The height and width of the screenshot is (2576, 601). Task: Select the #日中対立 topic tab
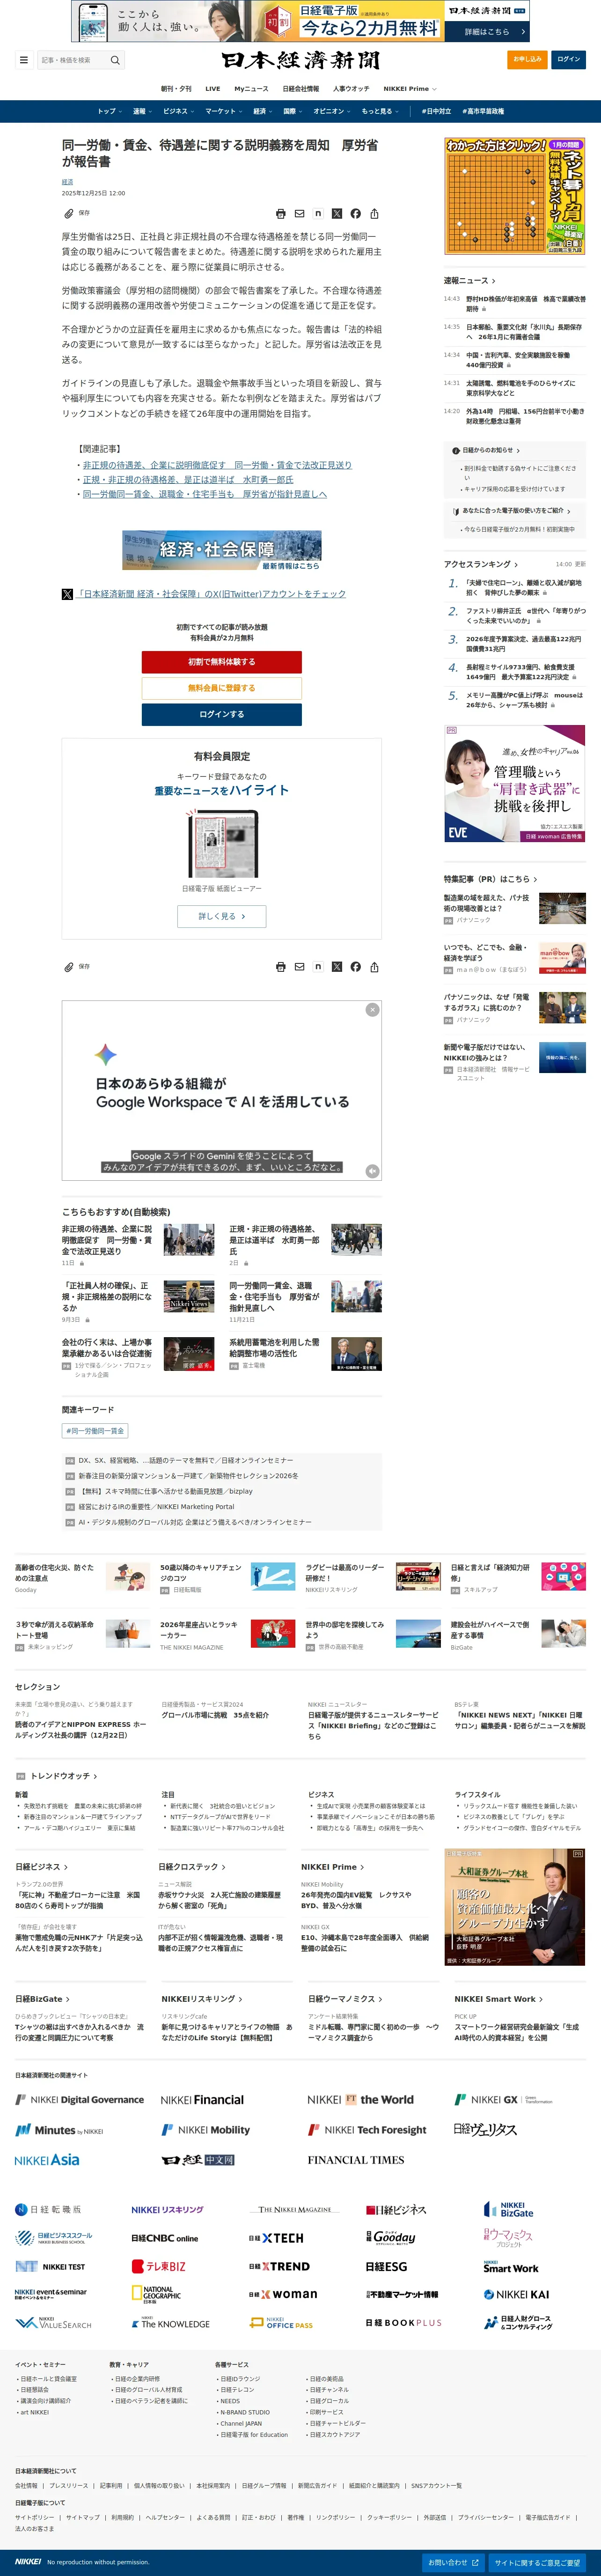[435, 112]
